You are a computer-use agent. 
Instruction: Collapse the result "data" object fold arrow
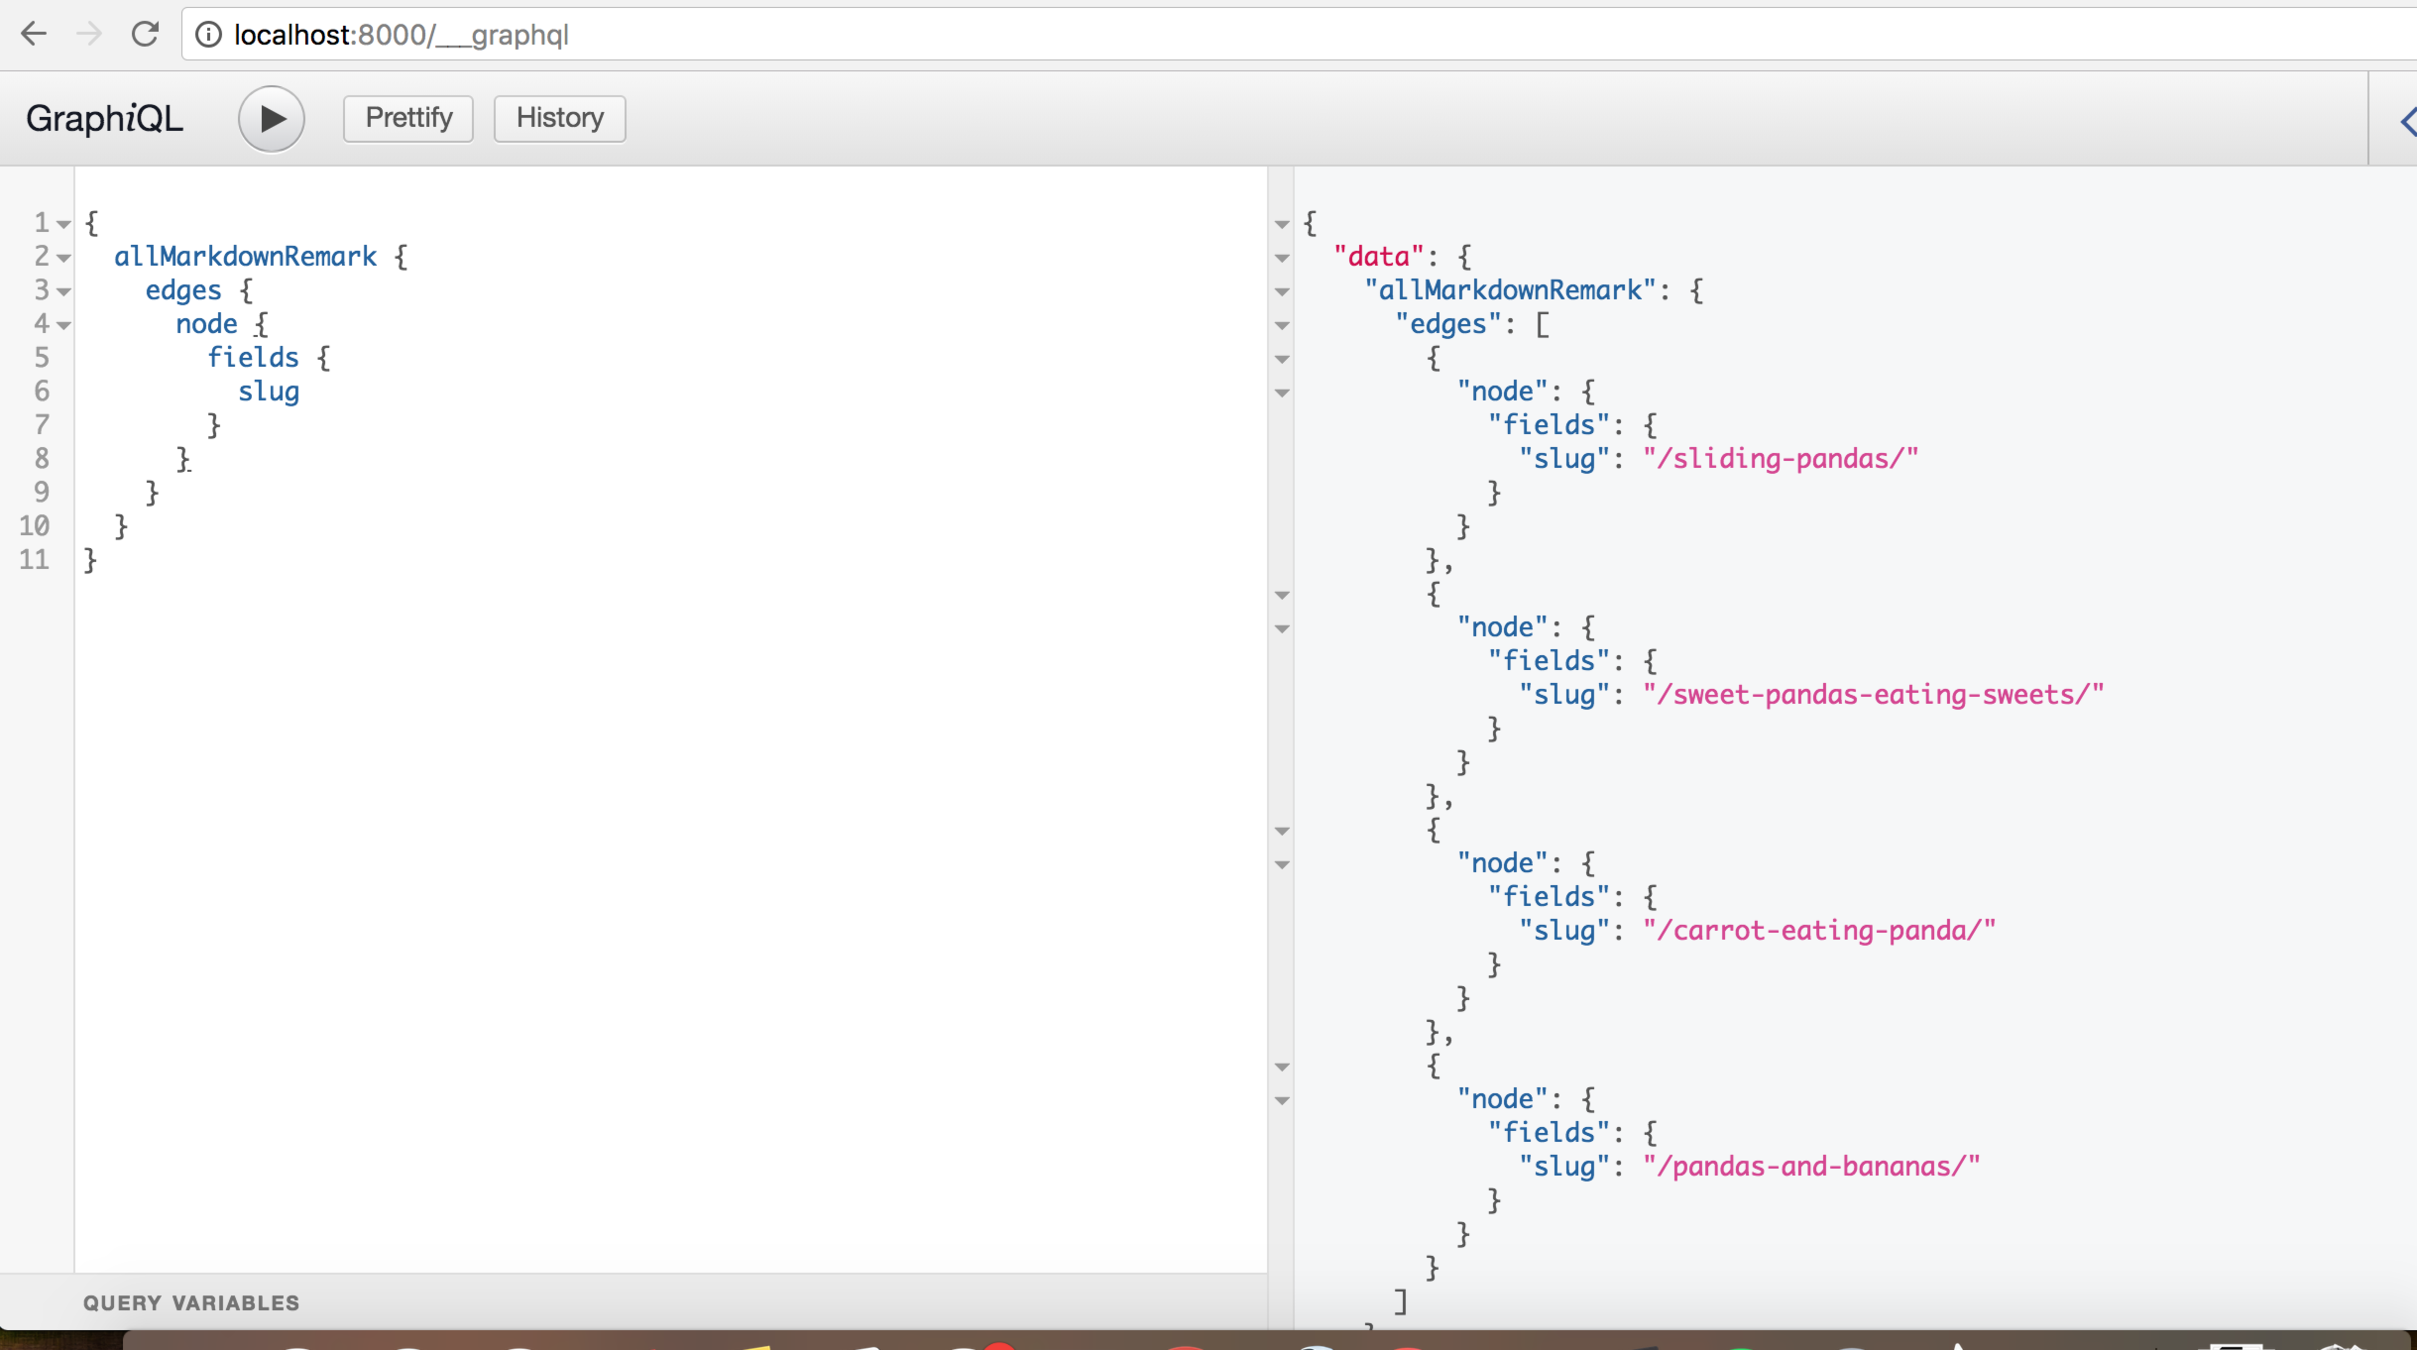click(1282, 258)
